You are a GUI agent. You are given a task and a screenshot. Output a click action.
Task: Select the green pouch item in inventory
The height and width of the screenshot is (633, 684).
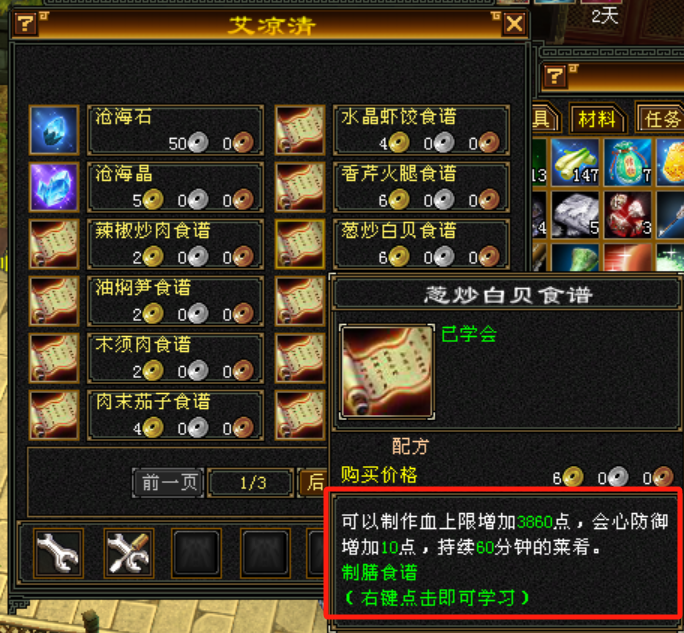[628, 163]
